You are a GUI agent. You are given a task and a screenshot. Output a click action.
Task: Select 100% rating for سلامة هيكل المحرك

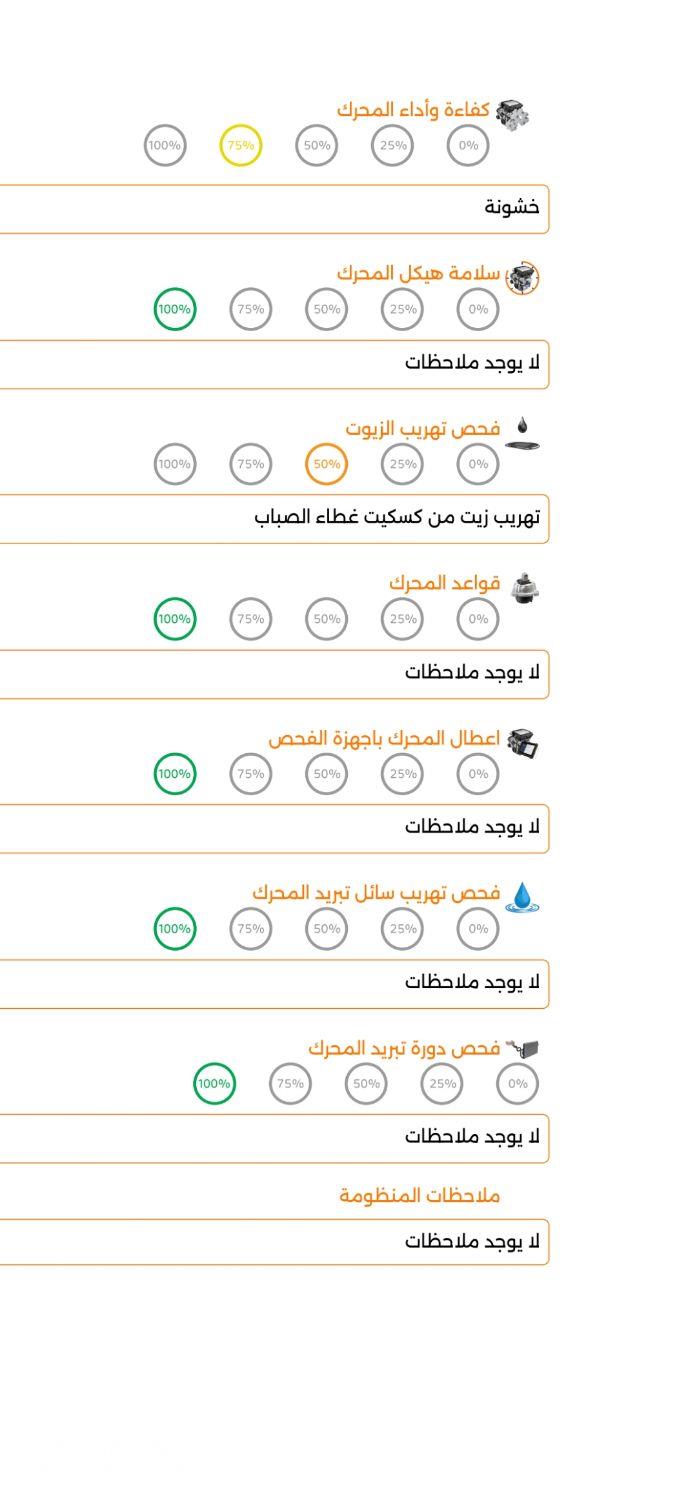coord(175,309)
